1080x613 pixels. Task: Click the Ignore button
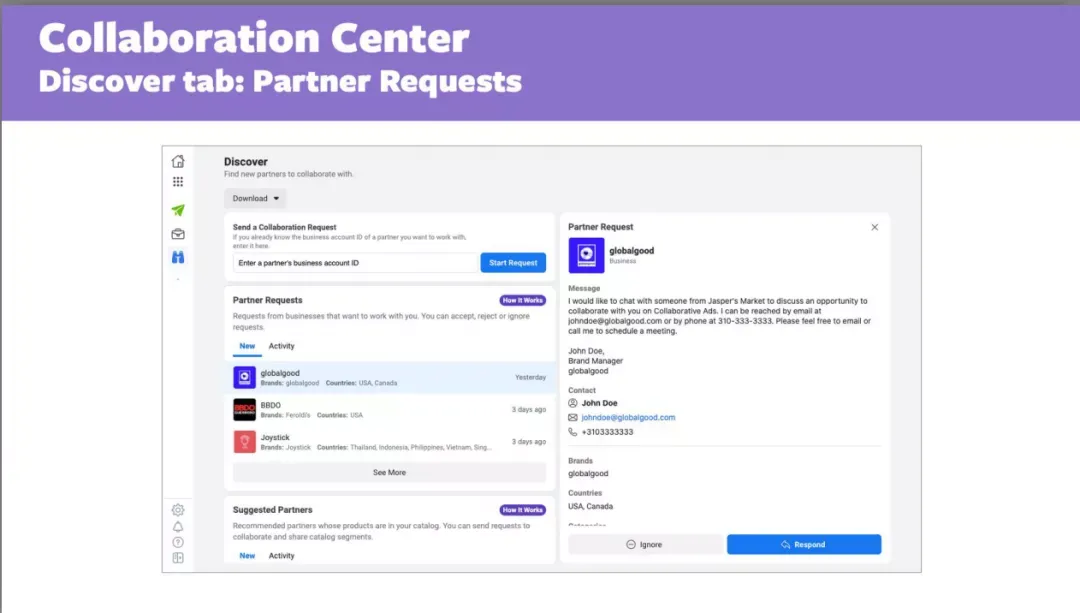click(x=645, y=544)
